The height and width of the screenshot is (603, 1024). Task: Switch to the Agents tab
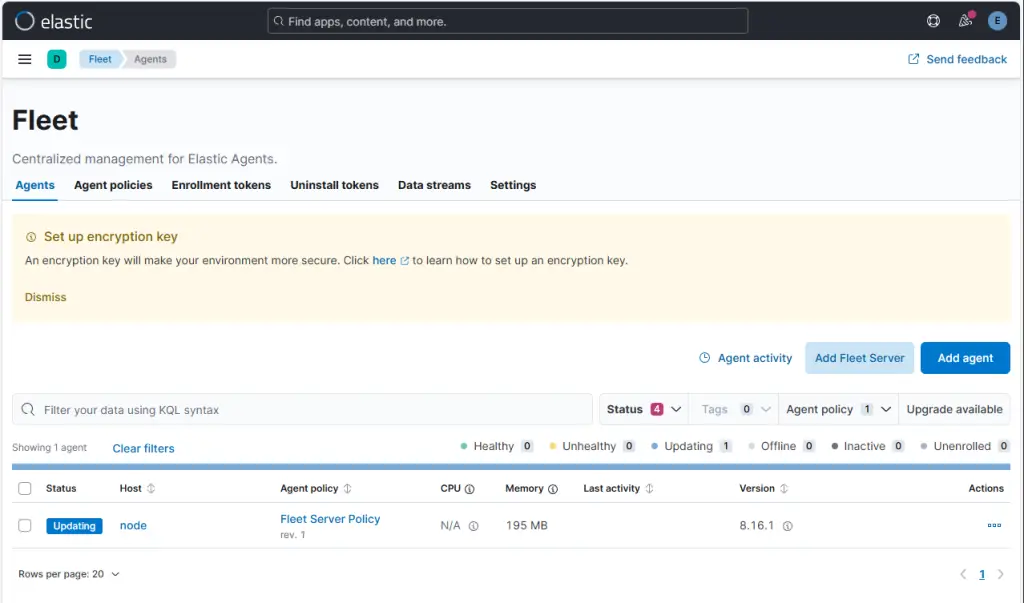[x=35, y=186]
